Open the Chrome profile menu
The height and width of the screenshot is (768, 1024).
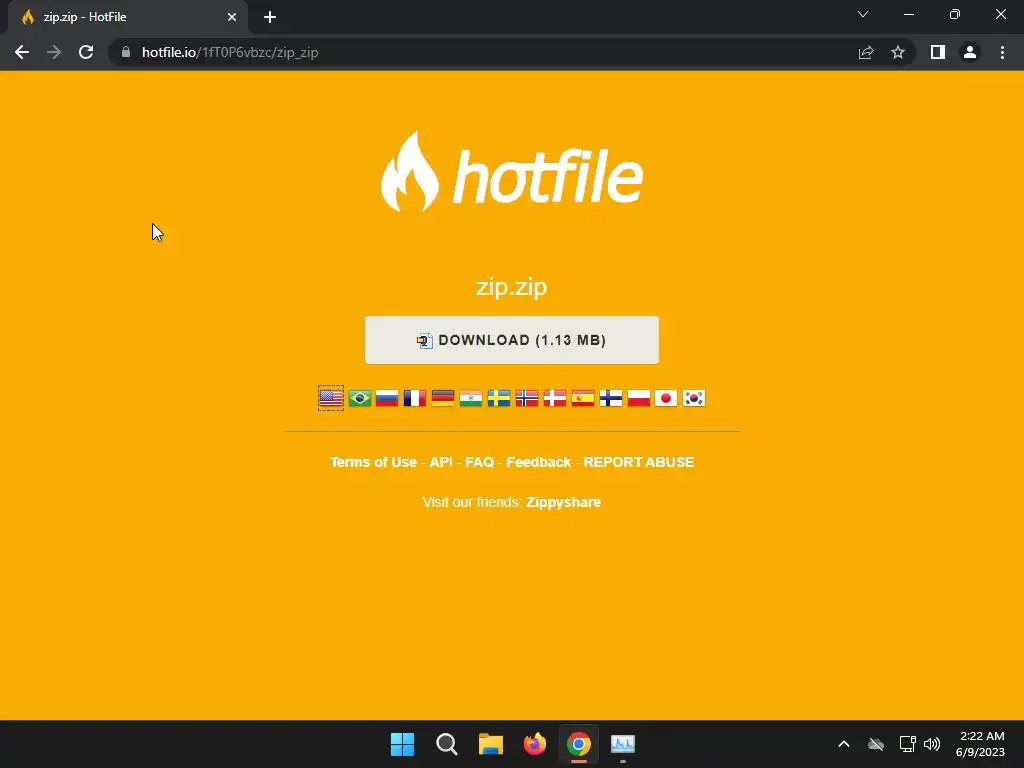pyautogui.click(x=970, y=52)
